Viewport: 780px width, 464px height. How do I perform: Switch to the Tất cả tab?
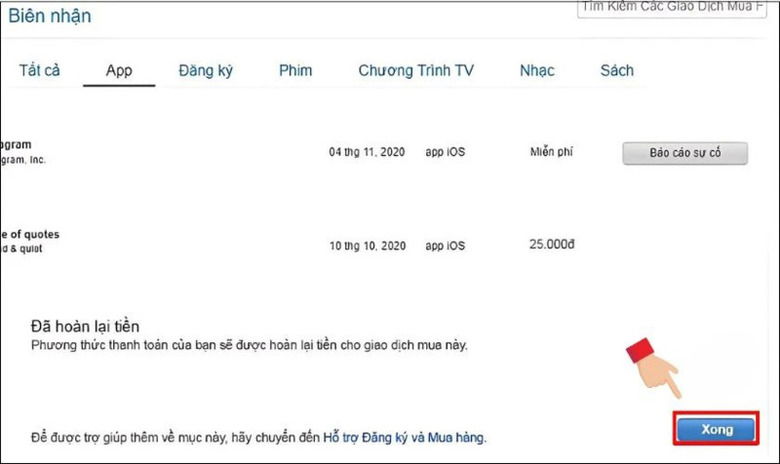(x=40, y=70)
